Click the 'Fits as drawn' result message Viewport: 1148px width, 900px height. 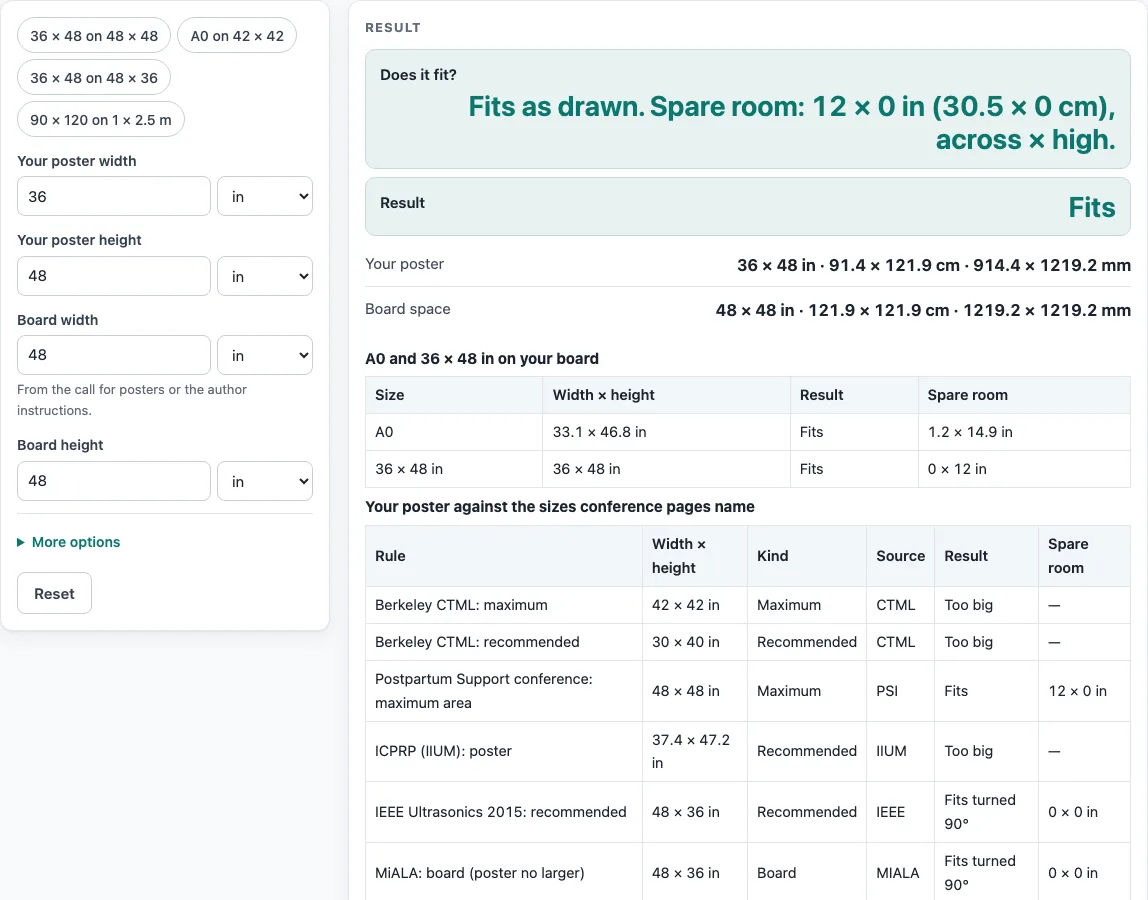tap(791, 123)
